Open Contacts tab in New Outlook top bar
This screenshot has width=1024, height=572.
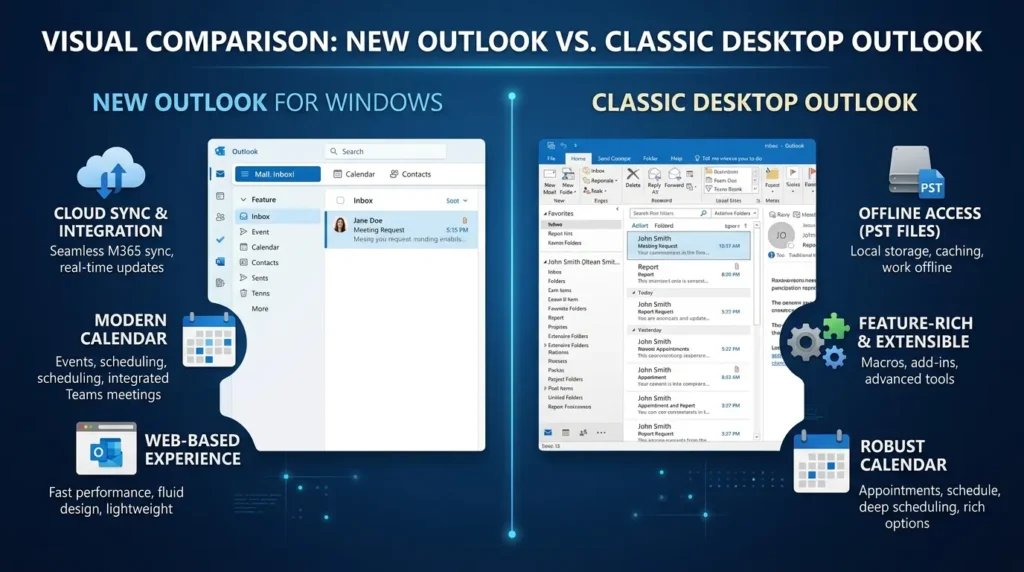(410, 174)
